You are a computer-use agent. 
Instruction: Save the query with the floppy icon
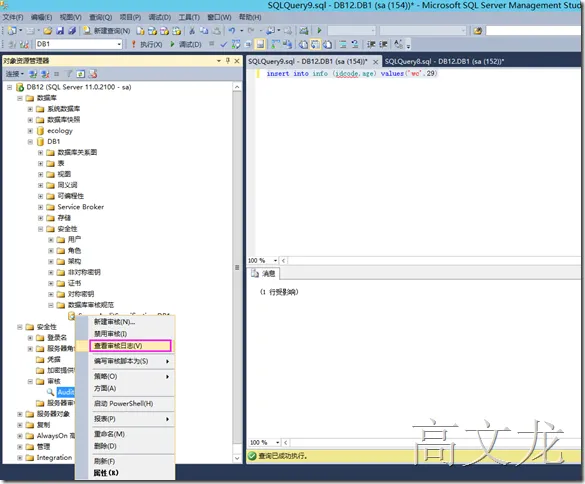tap(60, 31)
